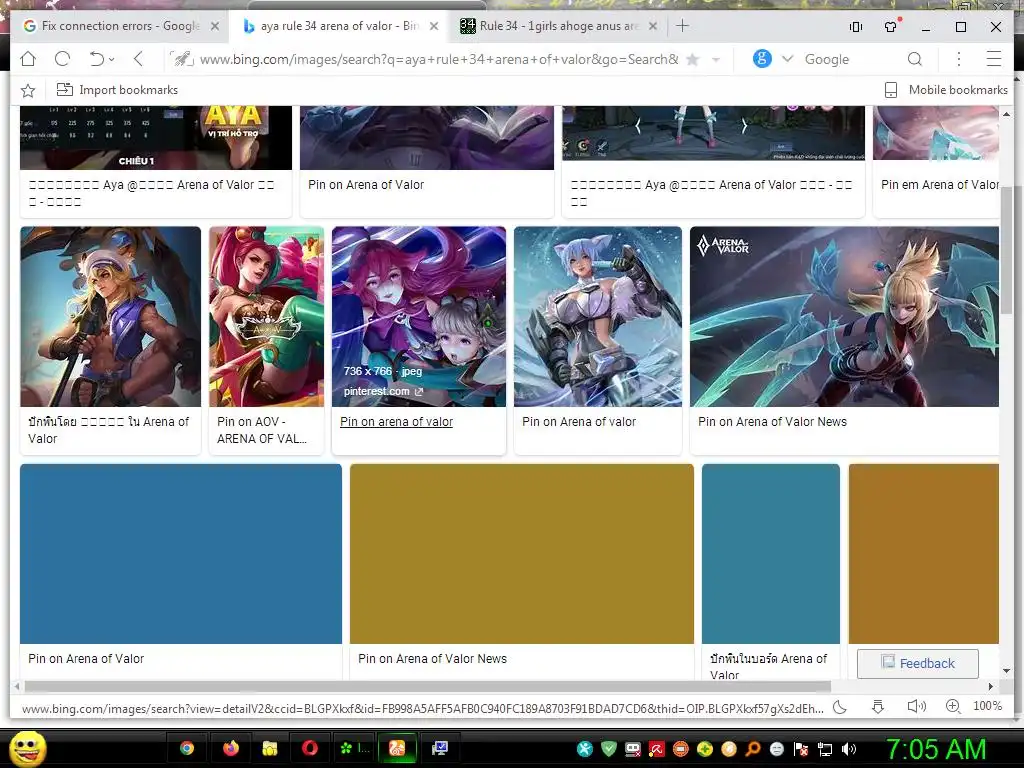This screenshot has width=1024, height=768.
Task: Click the vertical scrollbar down arrow
Action: point(1006,671)
